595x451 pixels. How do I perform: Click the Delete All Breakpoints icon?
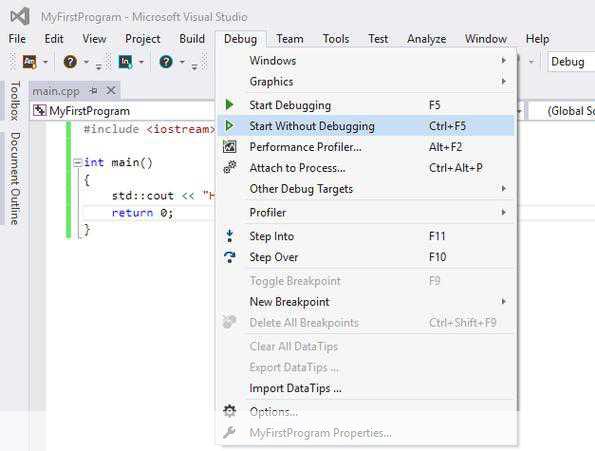[229, 322]
